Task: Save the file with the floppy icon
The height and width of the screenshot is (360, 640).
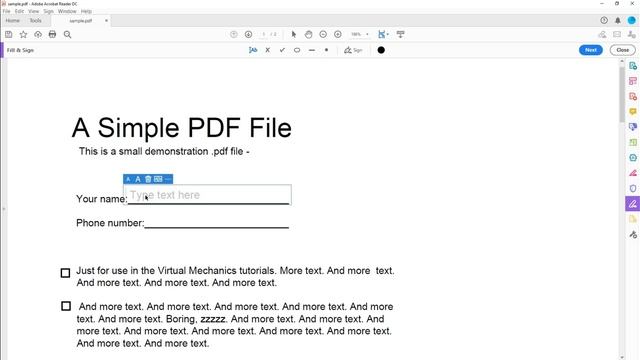Action: pyautogui.click(x=9, y=35)
